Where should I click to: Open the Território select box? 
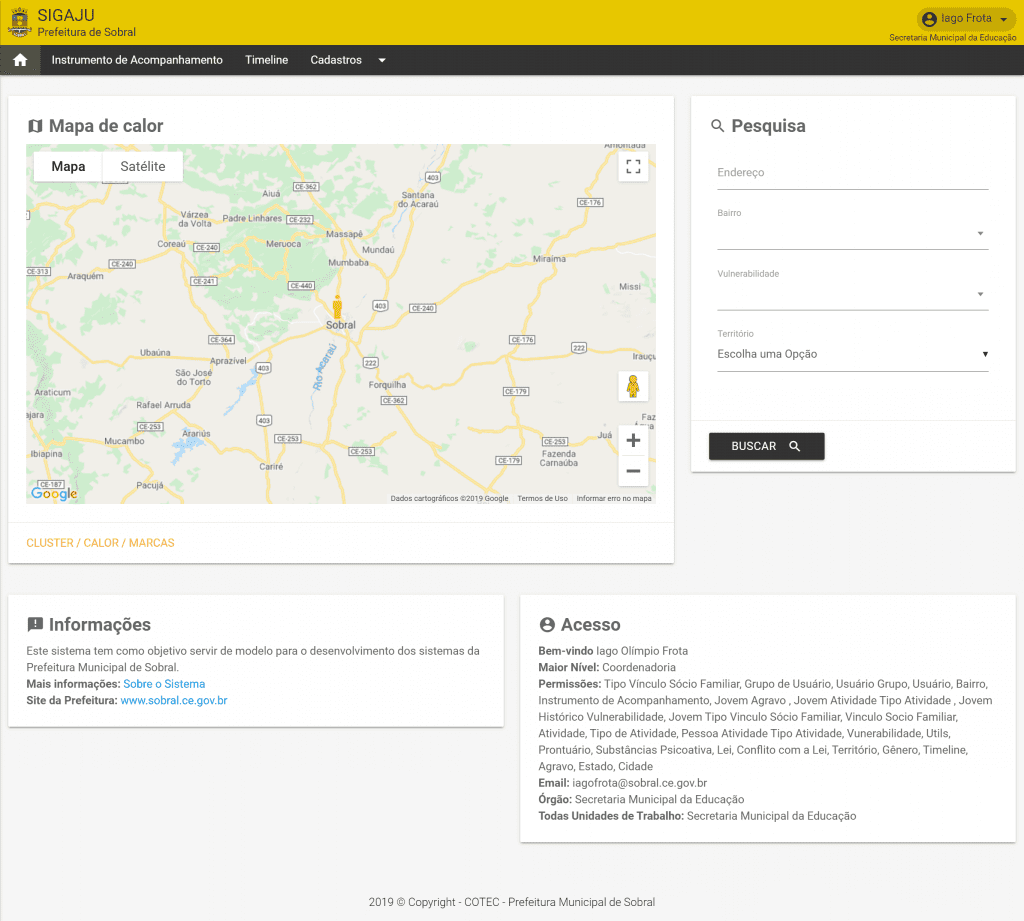click(x=852, y=354)
